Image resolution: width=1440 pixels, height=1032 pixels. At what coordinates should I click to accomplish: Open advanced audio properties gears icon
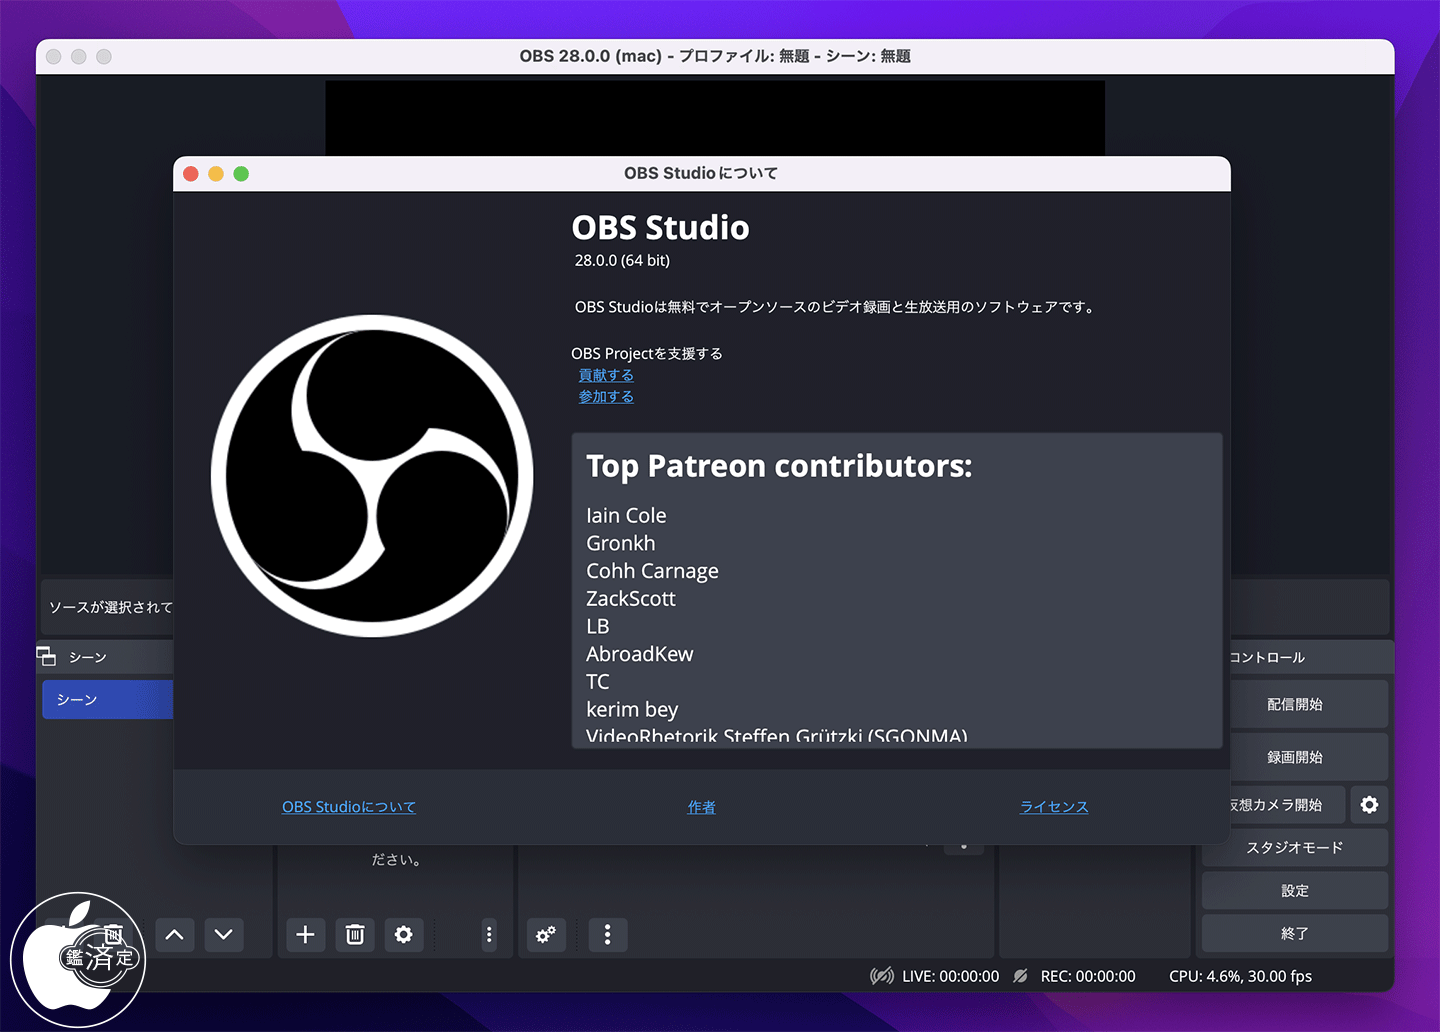(x=546, y=934)
